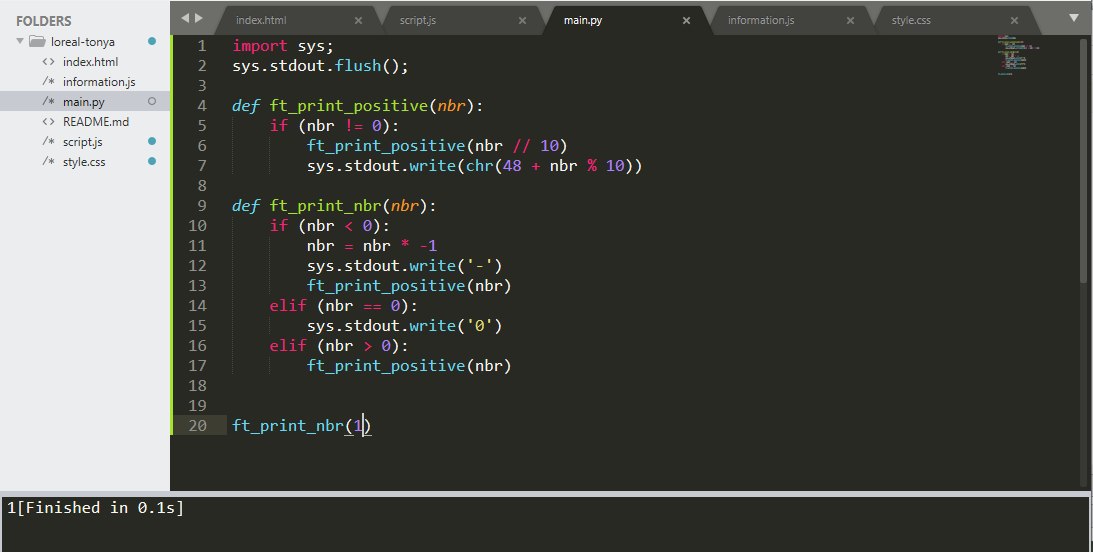This screenshot has width=1093, height=552.
Task: Close the main.py tab
Action: tap(686, 21)
